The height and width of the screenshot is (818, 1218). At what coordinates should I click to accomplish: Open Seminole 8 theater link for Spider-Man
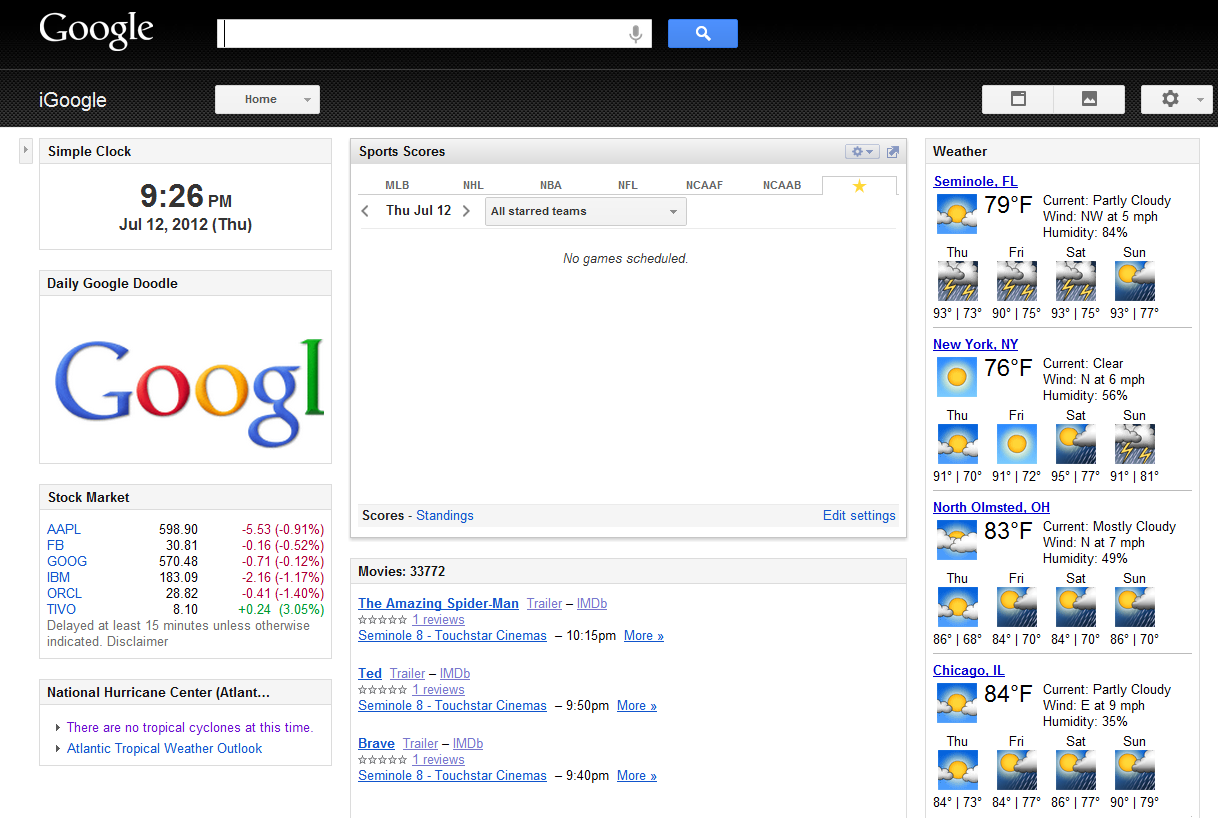[x=453, y=635]
